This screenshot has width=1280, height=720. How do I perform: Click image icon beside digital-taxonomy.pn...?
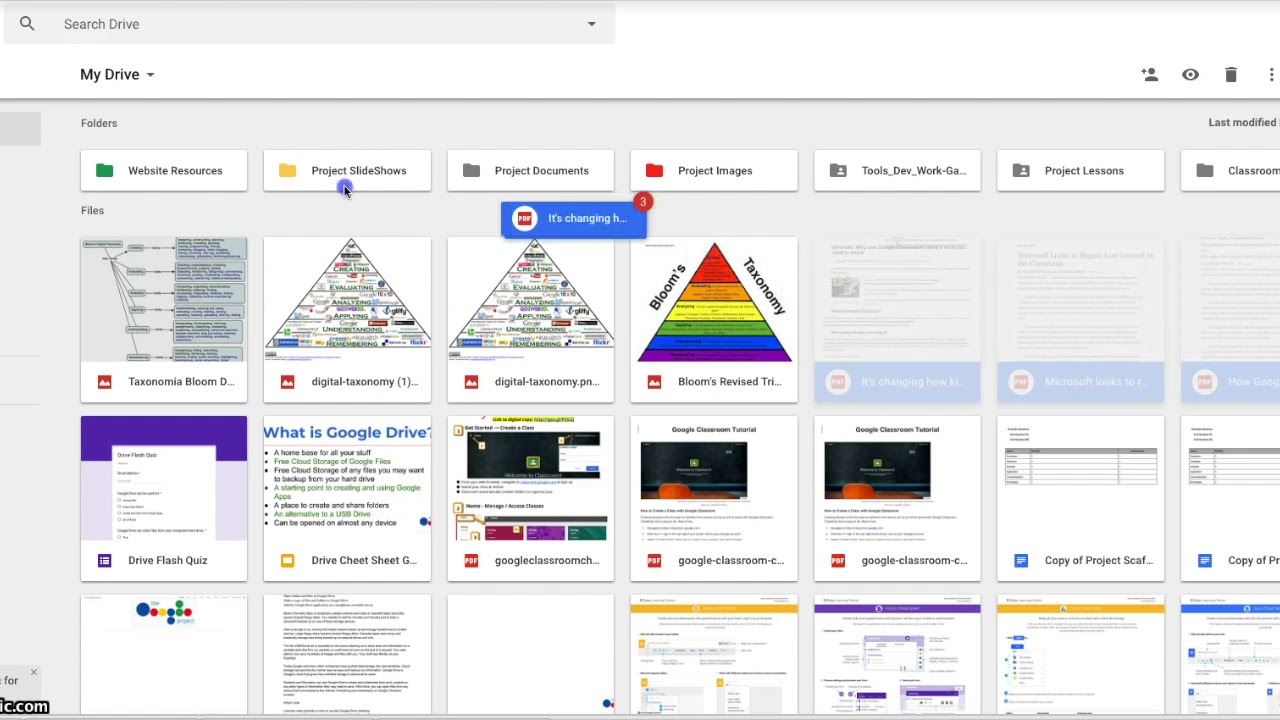(x=471, y=382)
